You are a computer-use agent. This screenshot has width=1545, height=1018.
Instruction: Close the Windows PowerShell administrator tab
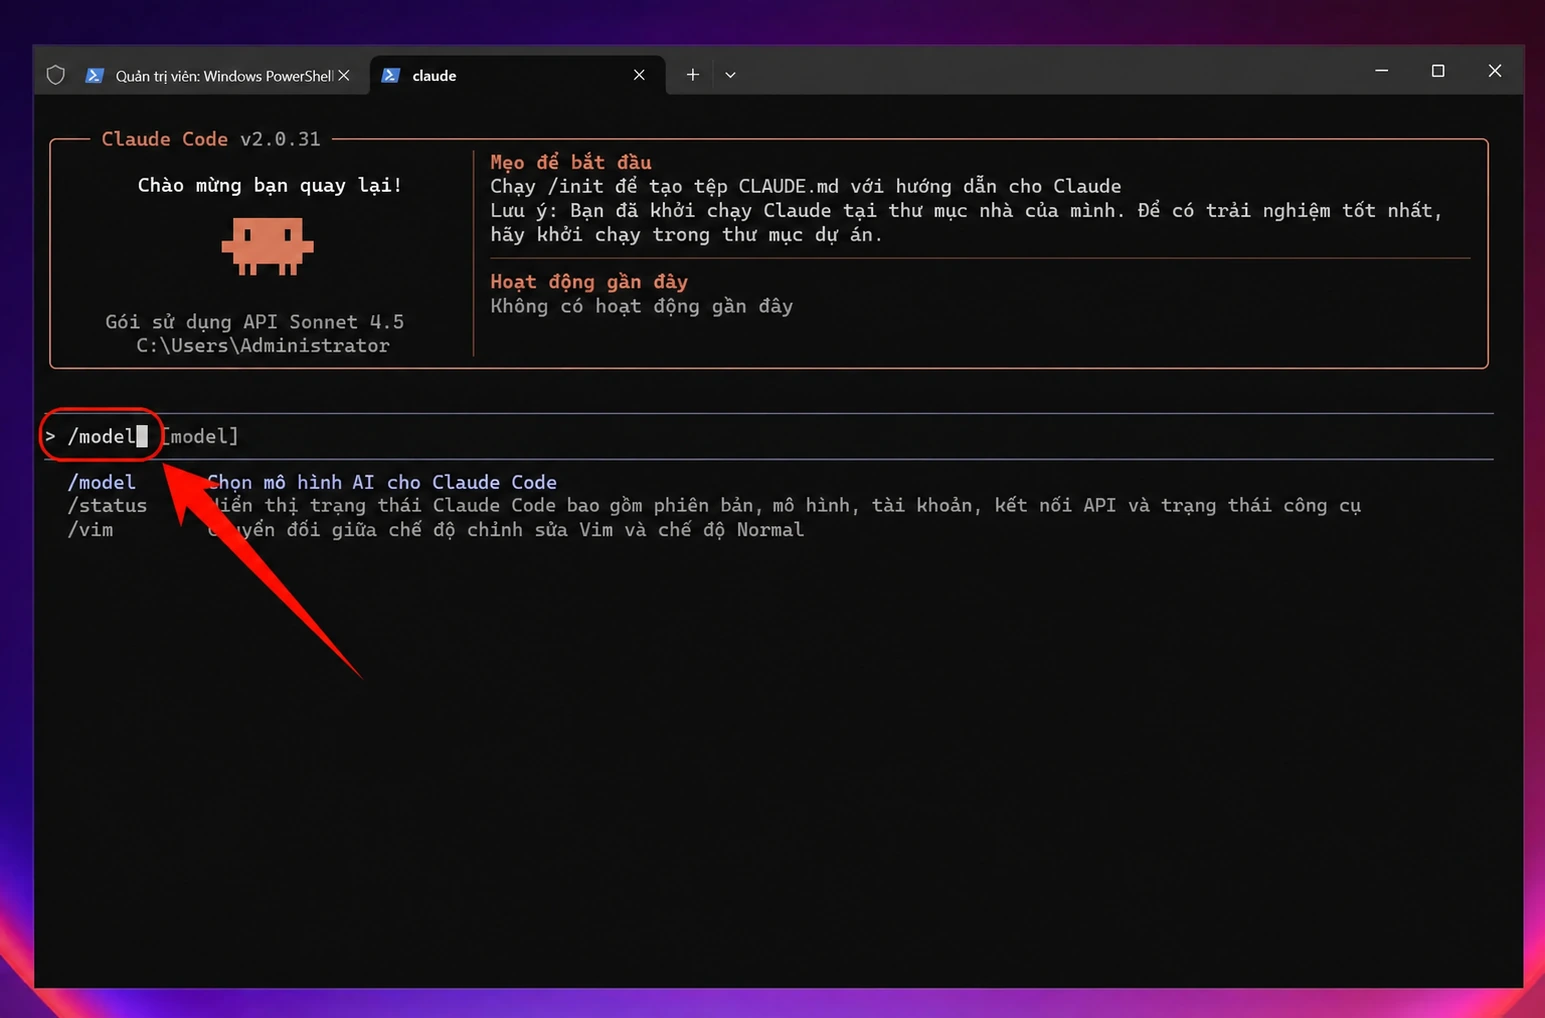344,75
